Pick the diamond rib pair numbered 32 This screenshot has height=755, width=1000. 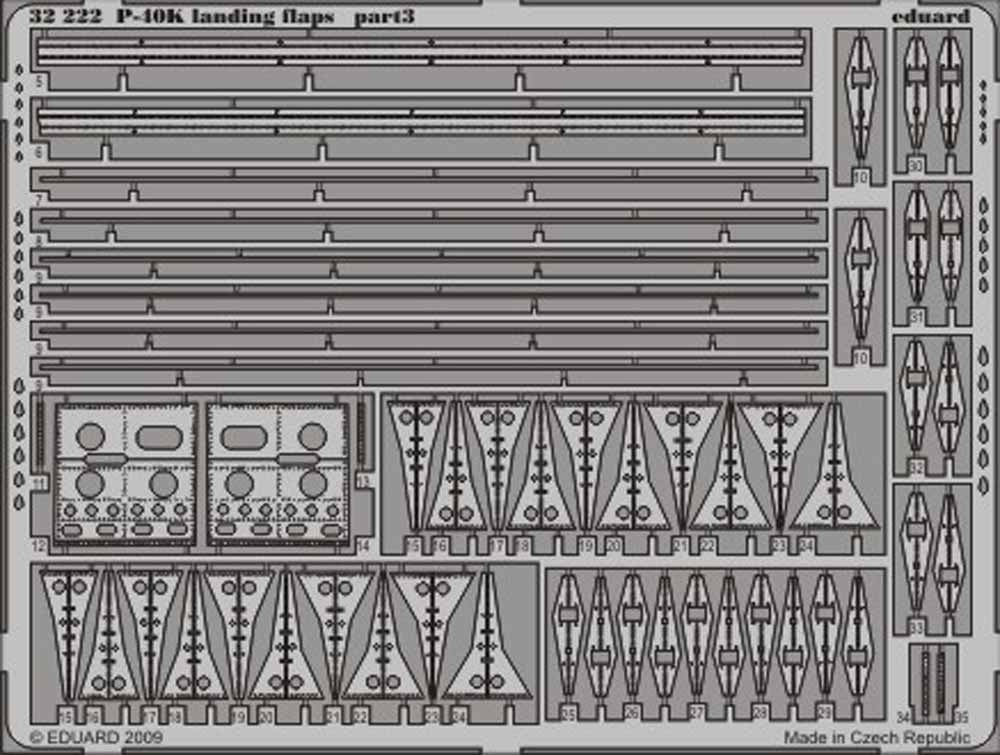(932, 398)
